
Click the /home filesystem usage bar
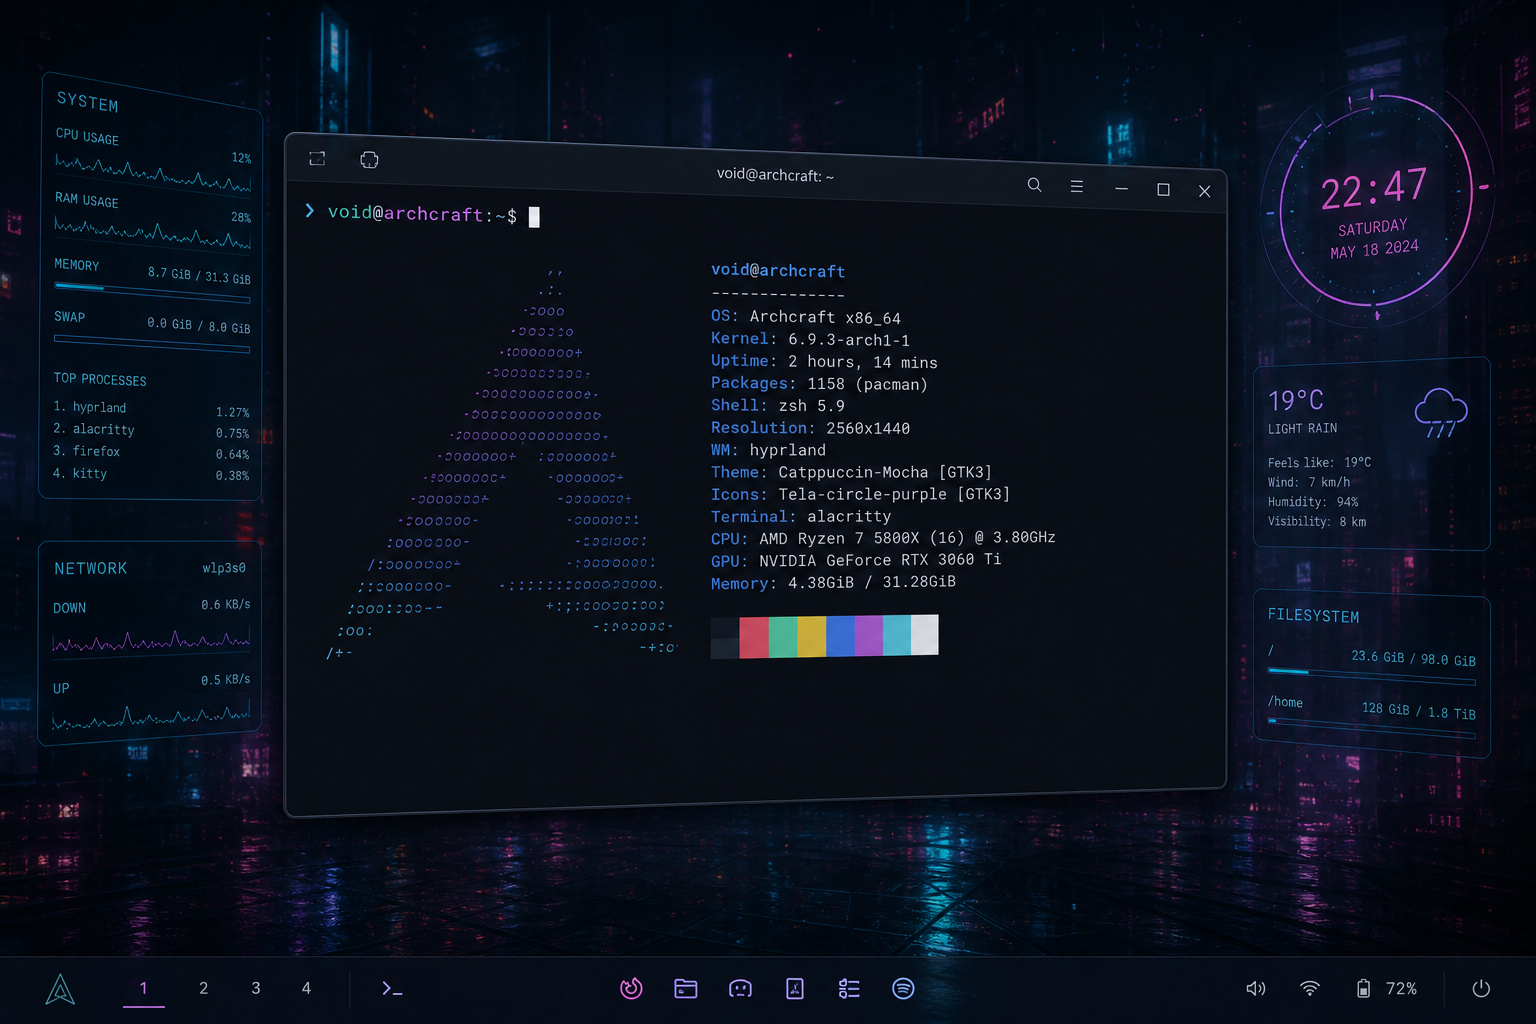click(x=1372, y=727)
